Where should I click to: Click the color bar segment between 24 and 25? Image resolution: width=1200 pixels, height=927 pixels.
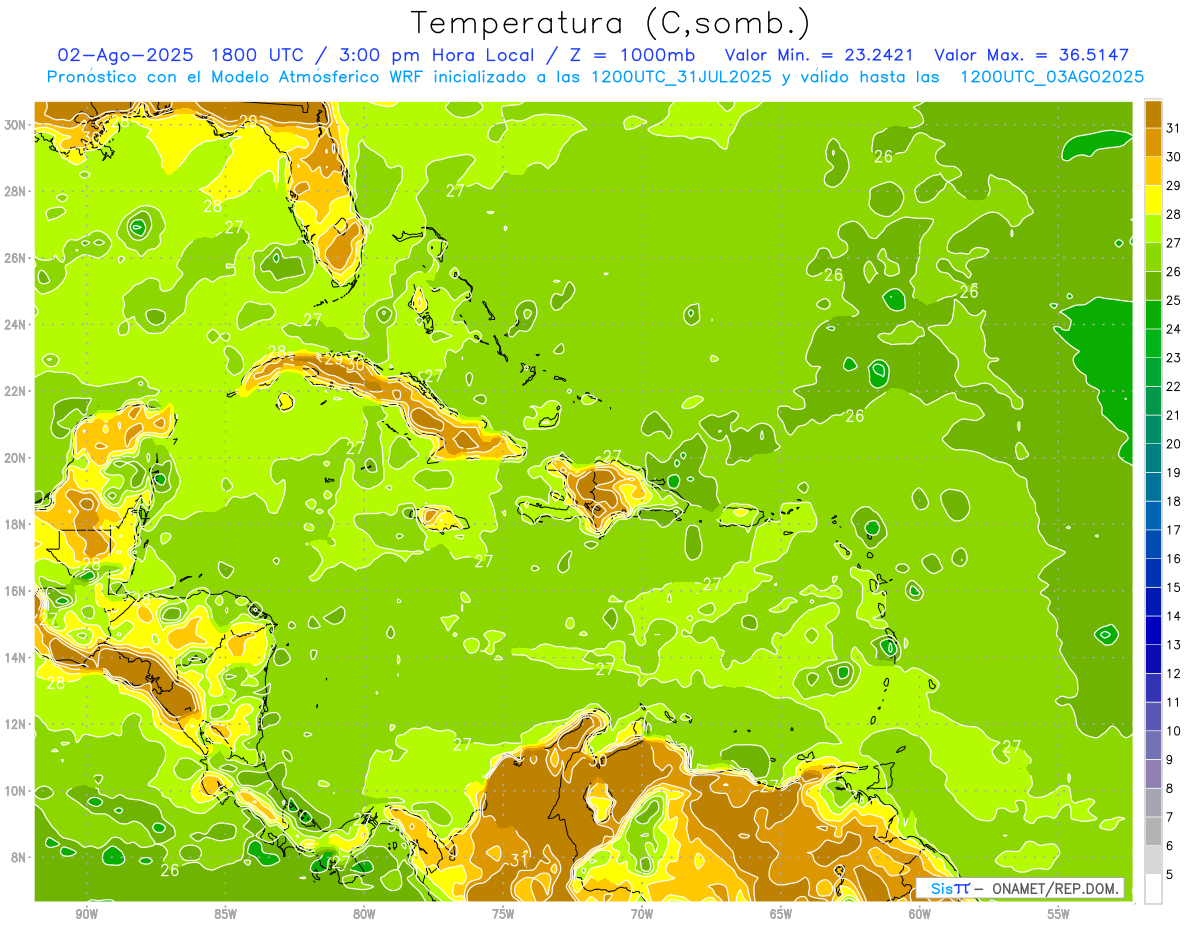point(1153,315)
